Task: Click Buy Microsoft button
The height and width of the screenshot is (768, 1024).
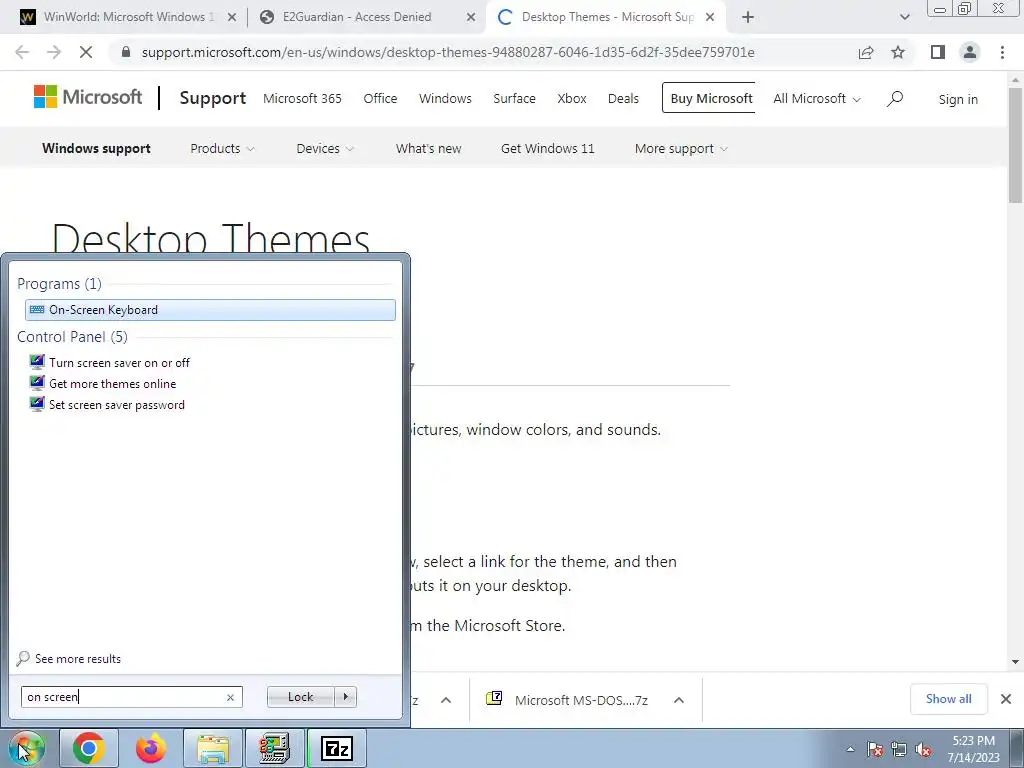Action: (709, 98)
